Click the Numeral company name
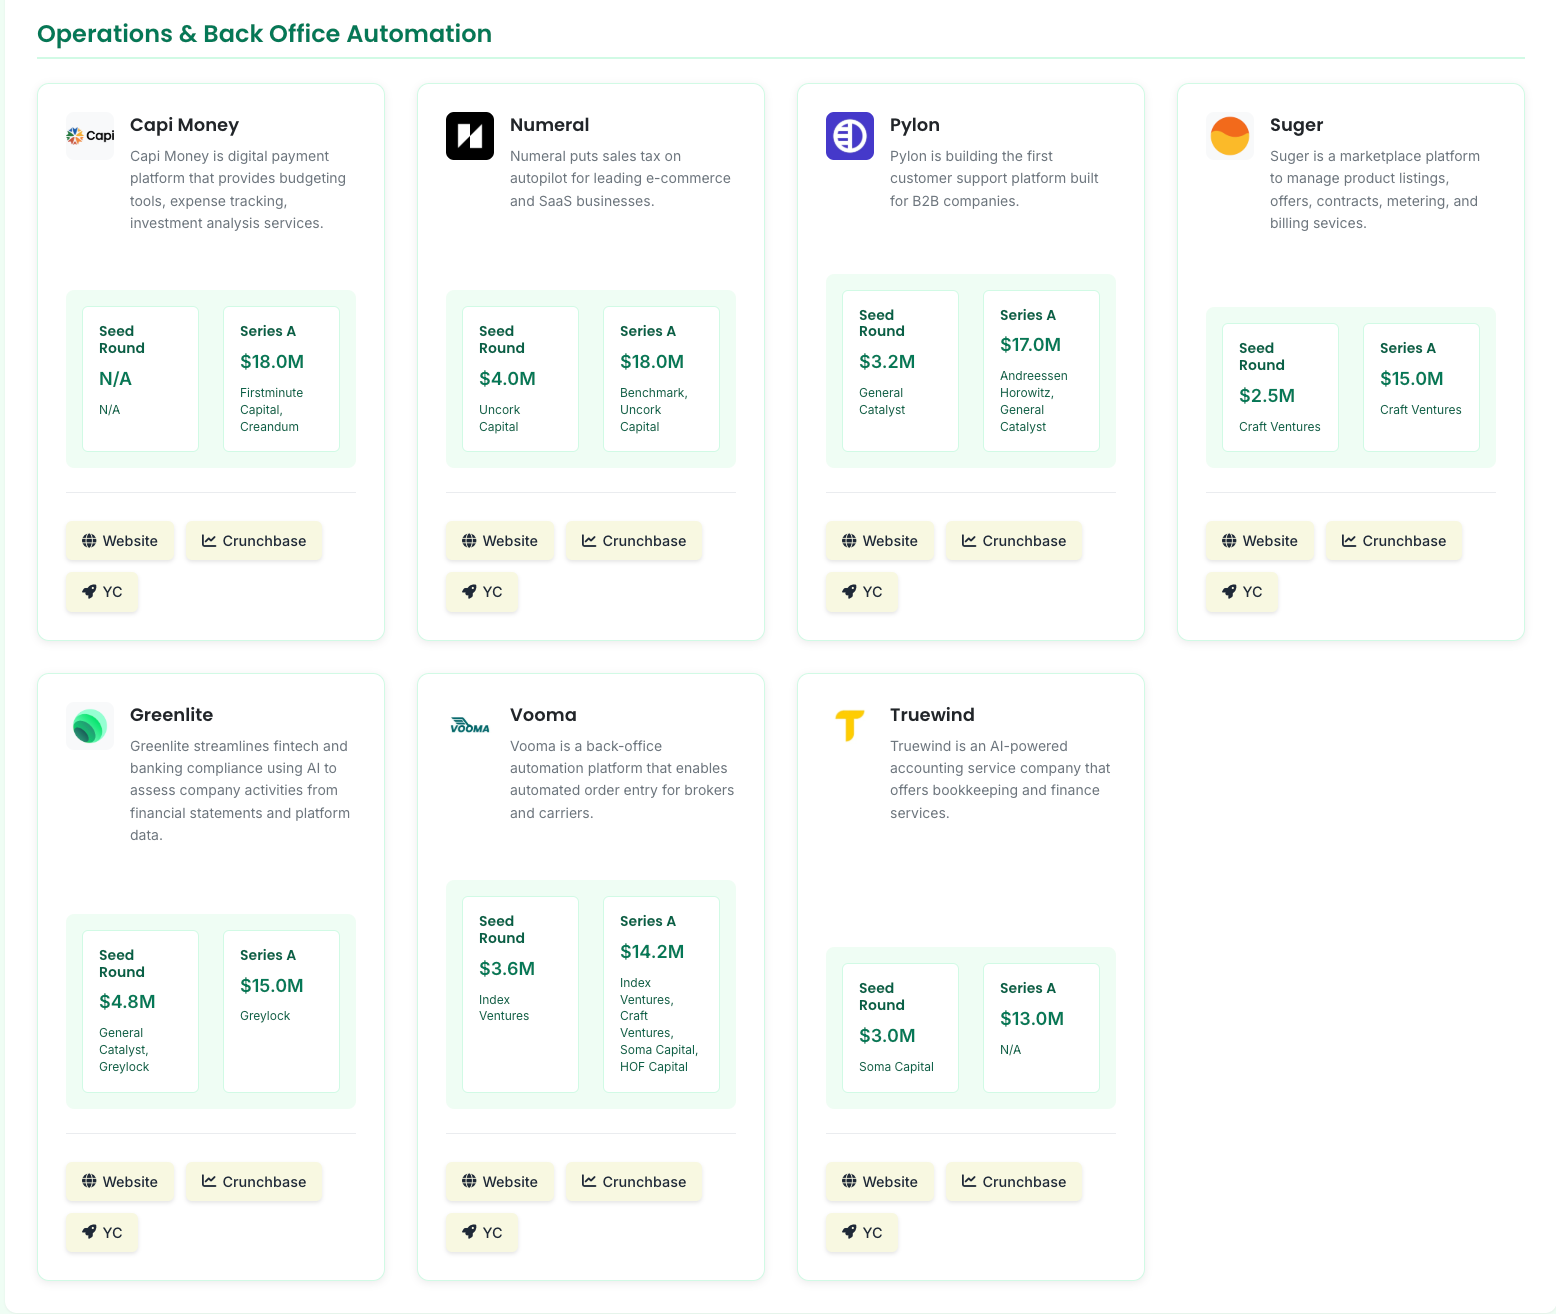The image size is (1556, 1314). 549,125
